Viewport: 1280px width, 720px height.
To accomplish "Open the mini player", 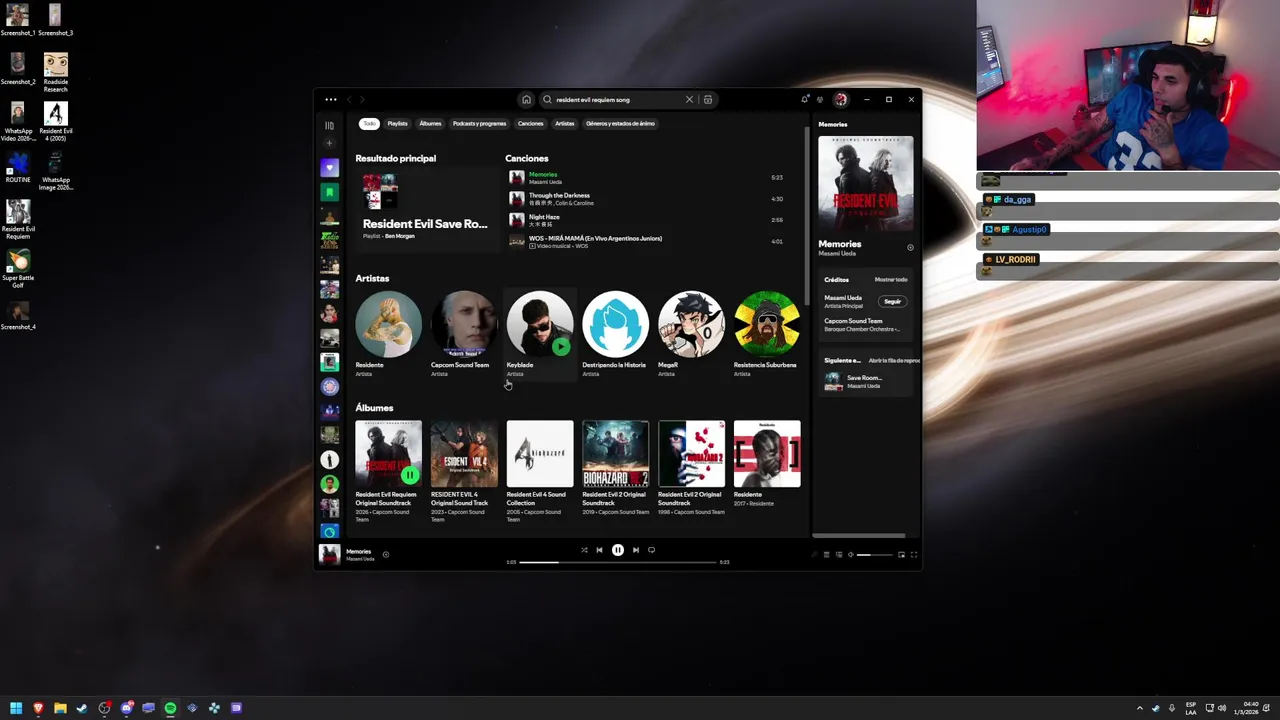I will [901, 554].
